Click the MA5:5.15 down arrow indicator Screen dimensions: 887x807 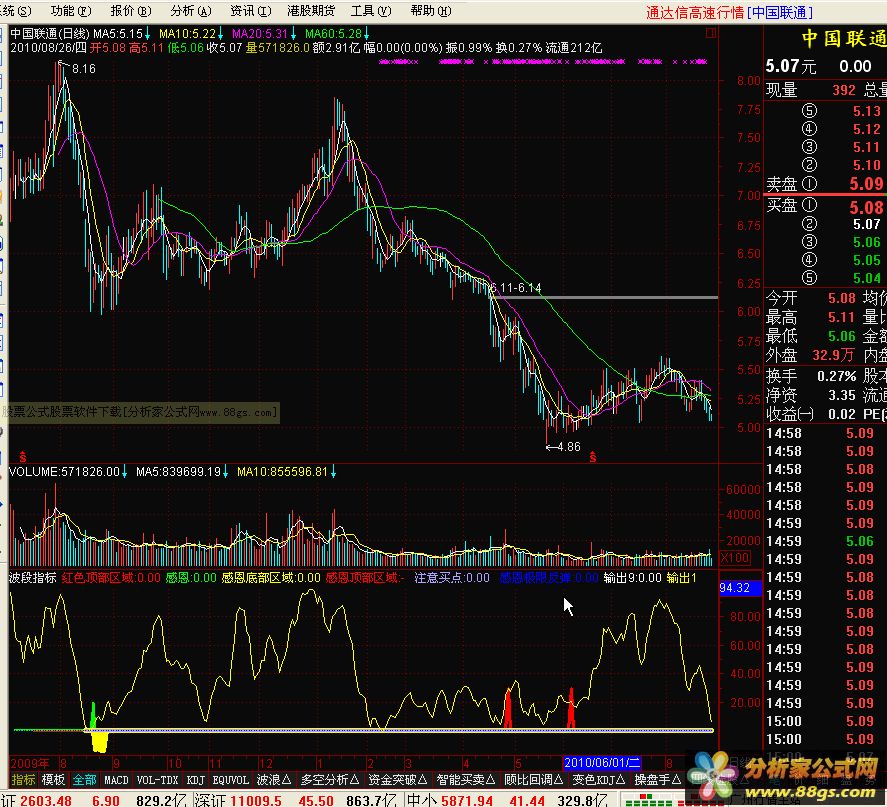point(147,33)
